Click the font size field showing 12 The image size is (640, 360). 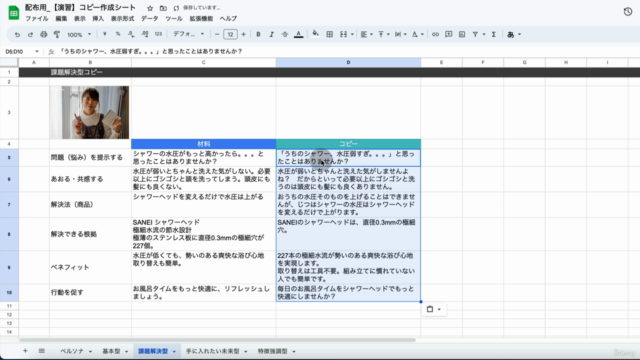230,34
